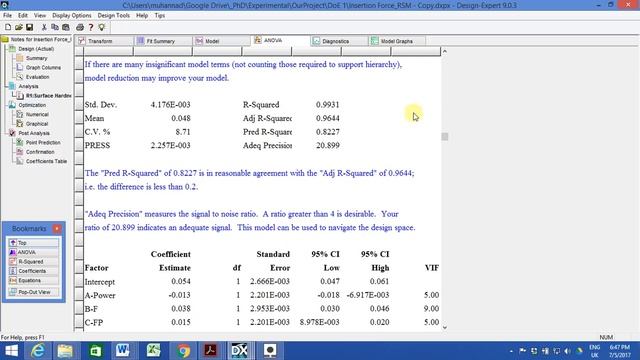Viewport: 640px width, 360px height.
Task: Open Graphical optimization node
Action: (37, 124)
